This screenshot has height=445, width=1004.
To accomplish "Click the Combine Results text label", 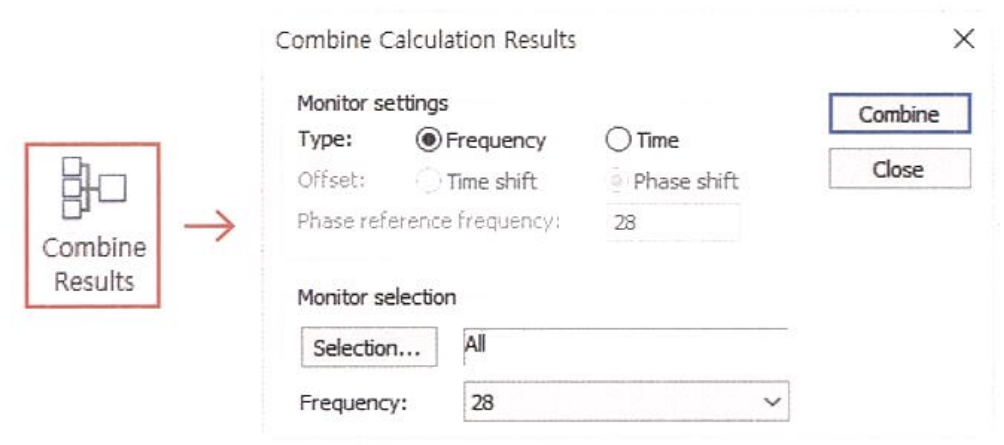I will click(93, 264).
